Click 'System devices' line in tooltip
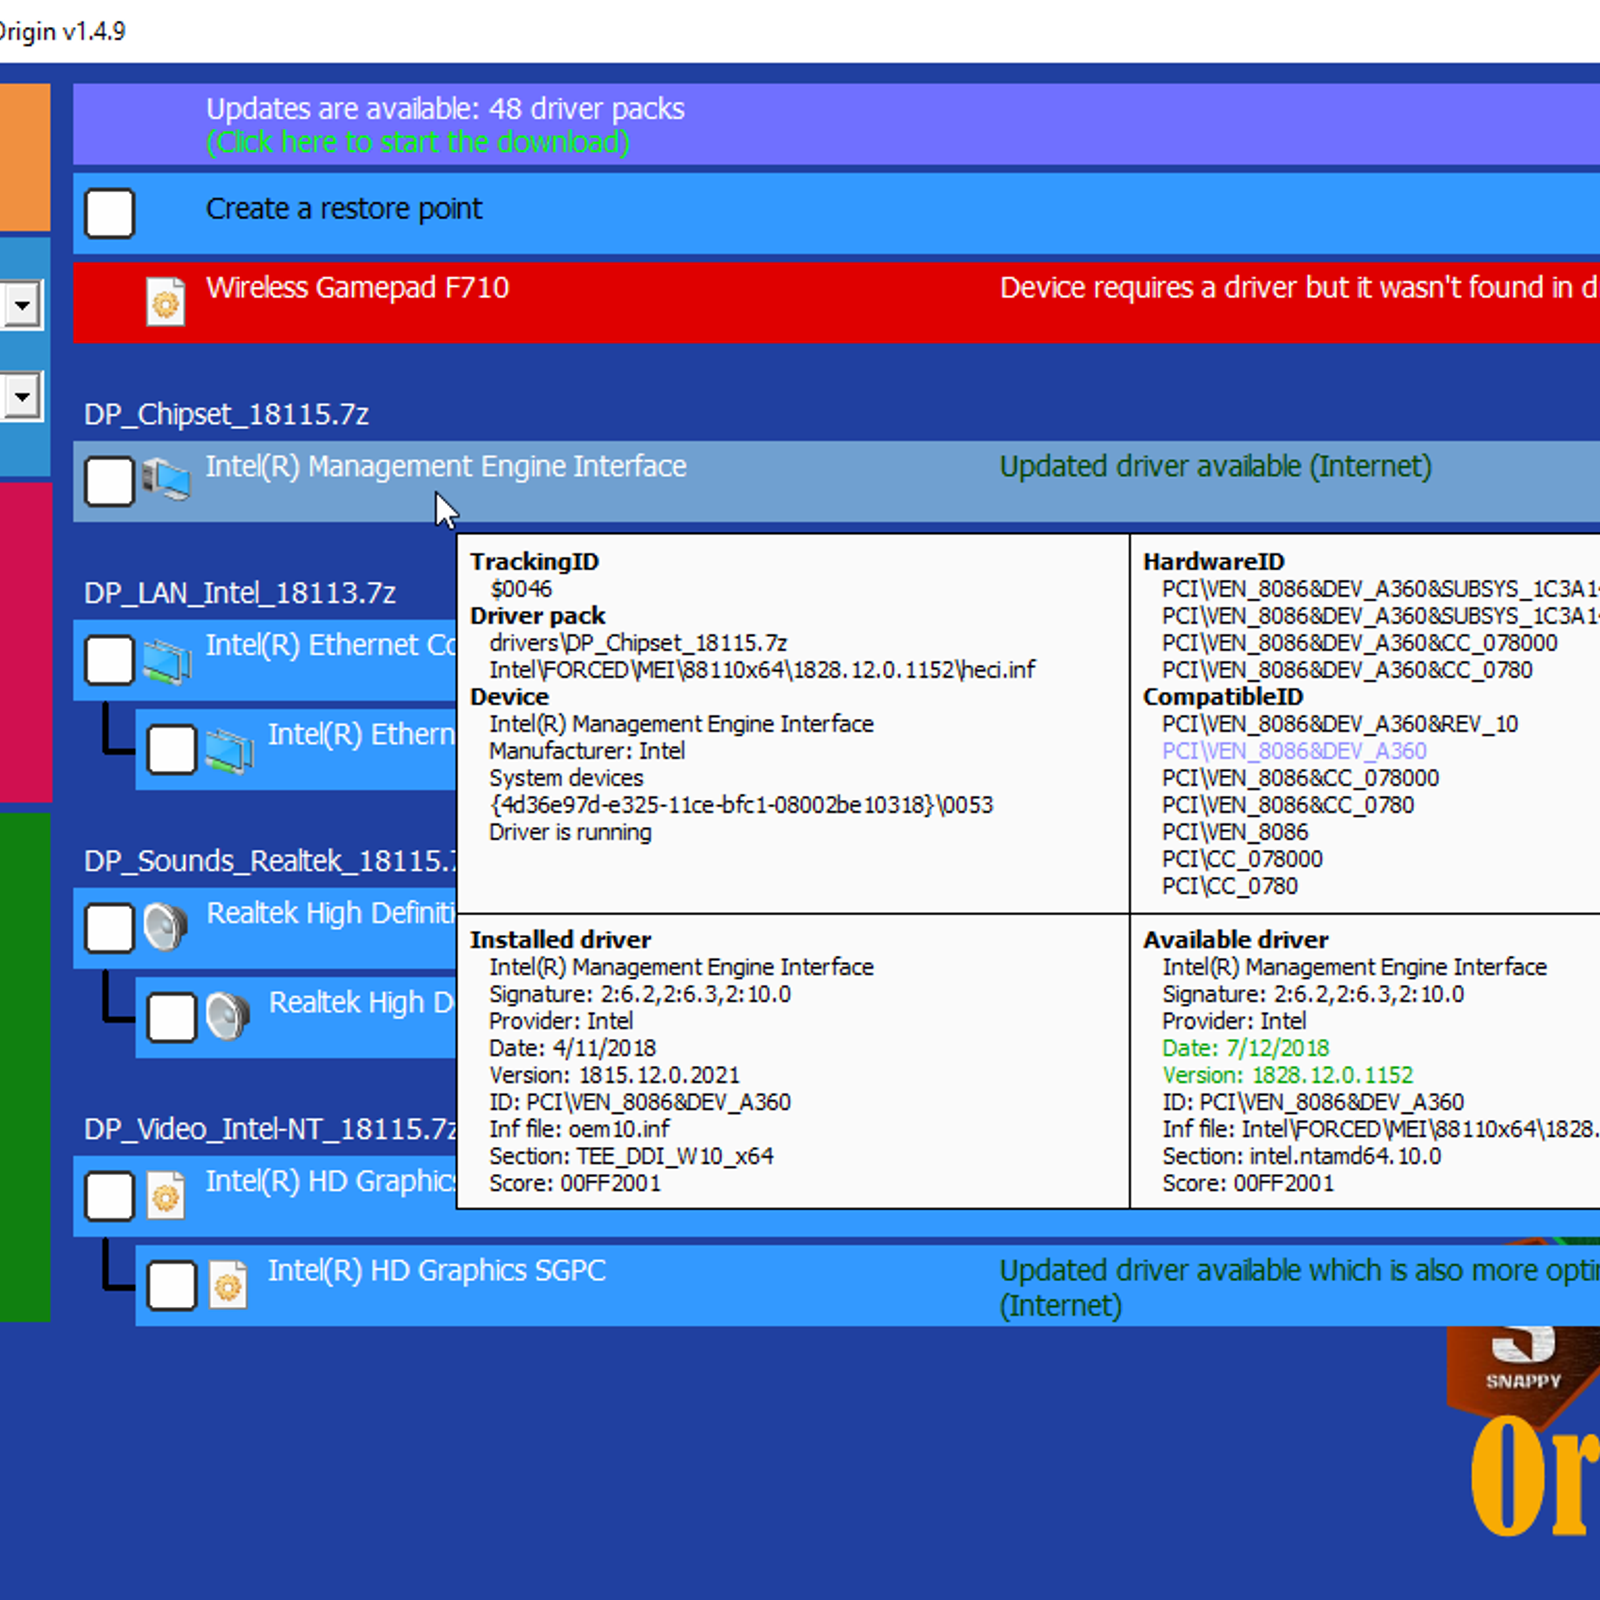Viewport: 1600px width, 1600px height. [x=566, y=778]
